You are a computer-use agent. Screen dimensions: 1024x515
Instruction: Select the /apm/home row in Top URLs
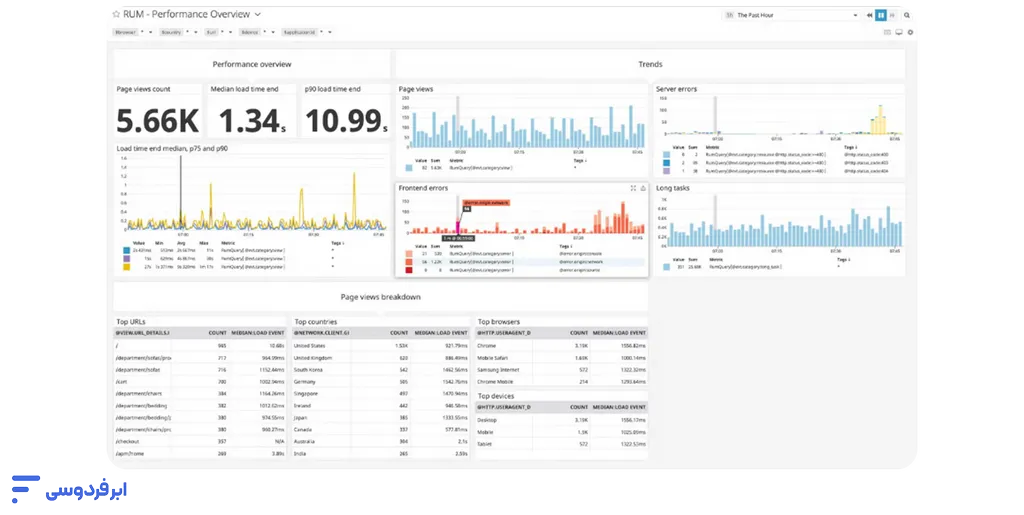click(200, 454)
